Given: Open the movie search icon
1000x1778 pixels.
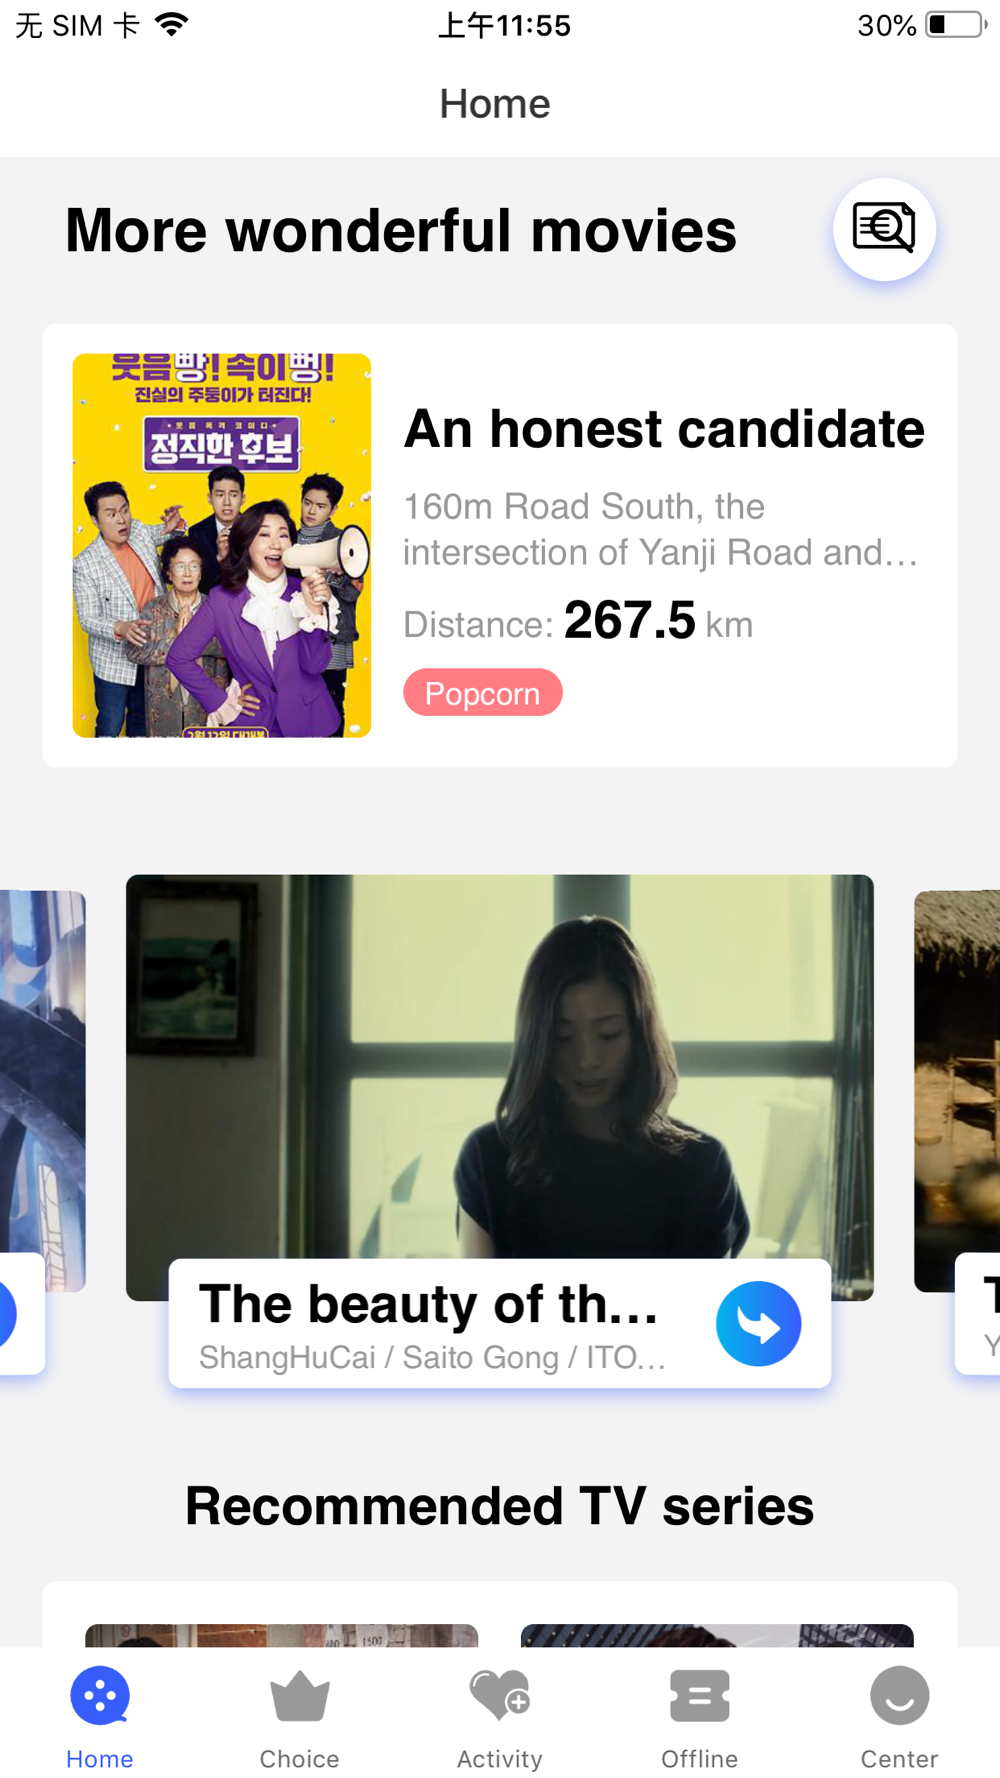Looking at the screenshot, I should click(x=884, y=229).
